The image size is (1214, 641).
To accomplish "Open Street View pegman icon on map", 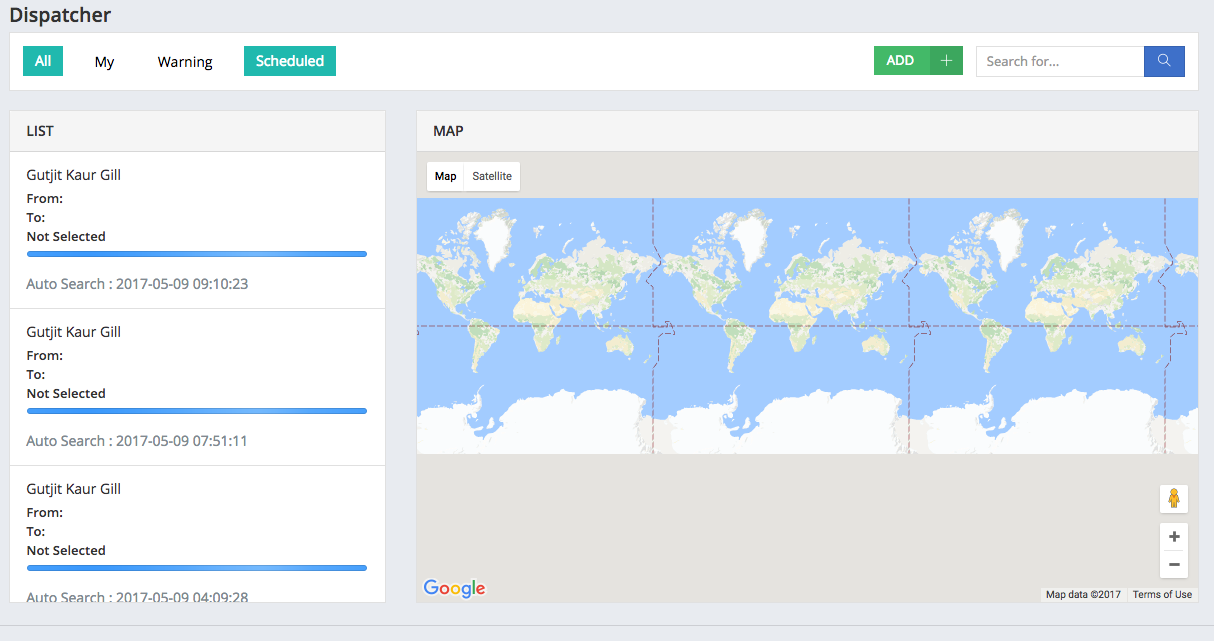I will point(1174,498).
